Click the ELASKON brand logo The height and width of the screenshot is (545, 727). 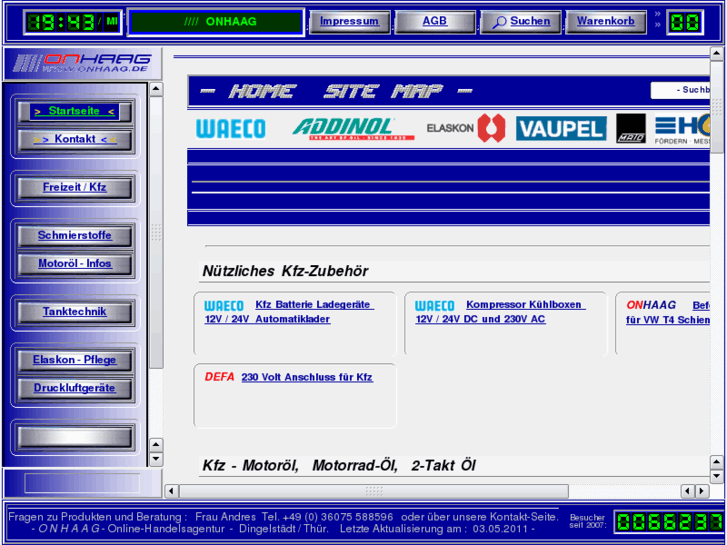(466, 128)
